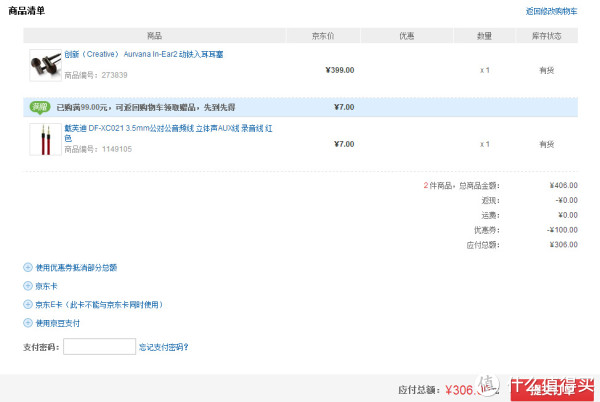Expand the 京东E卡 plus icon
The image size is (600, 402).
coord(28,304)
